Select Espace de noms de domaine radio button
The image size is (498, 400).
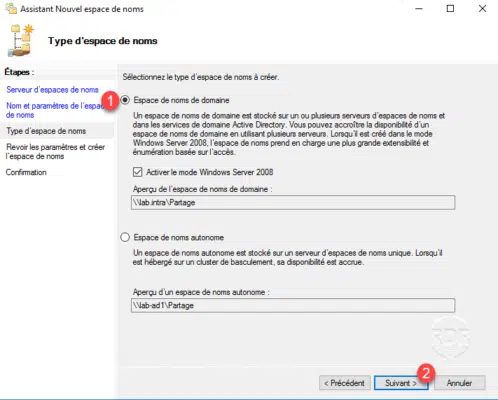pyautogui.click(x=125, y=100)
